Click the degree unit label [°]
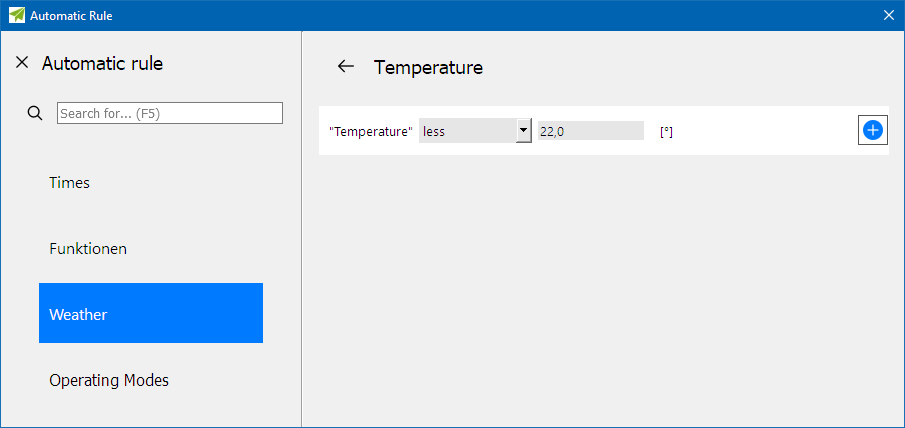Image resolution: width=905 pixels, height=428 pixels. click(667, 132)
